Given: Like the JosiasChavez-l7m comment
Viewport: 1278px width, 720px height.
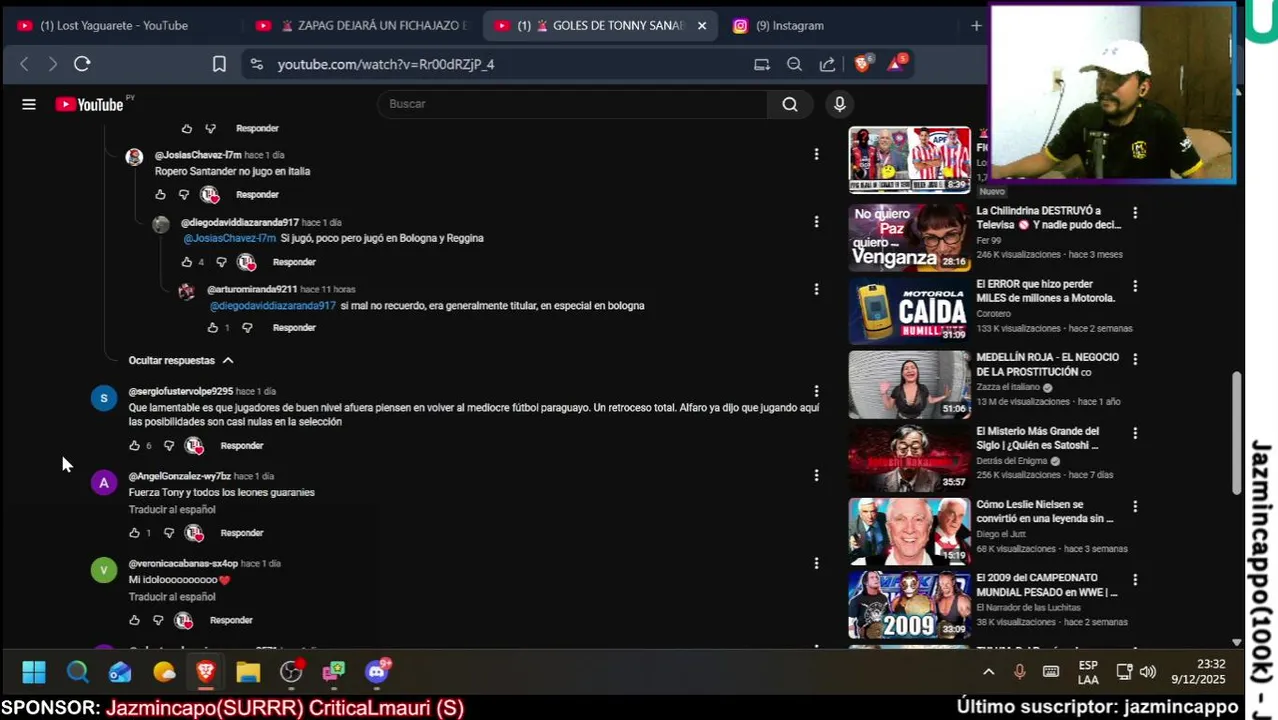Looking at the screenshot, I should pos(160,195).
